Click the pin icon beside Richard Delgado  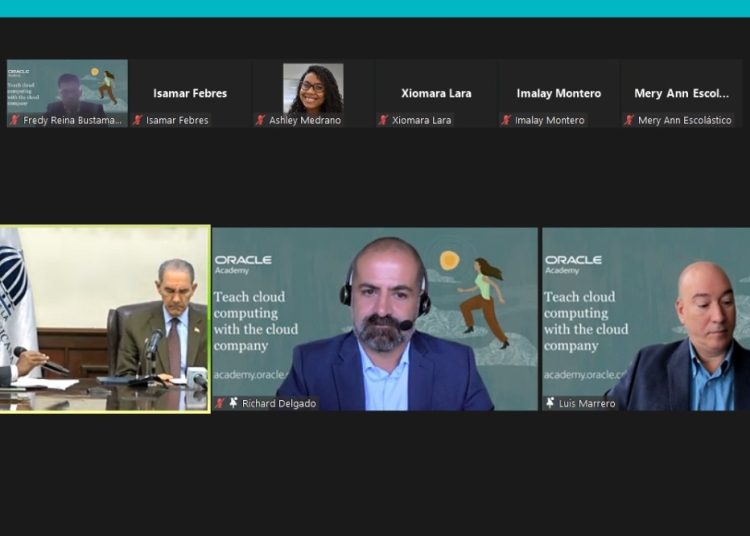point(233,403)
